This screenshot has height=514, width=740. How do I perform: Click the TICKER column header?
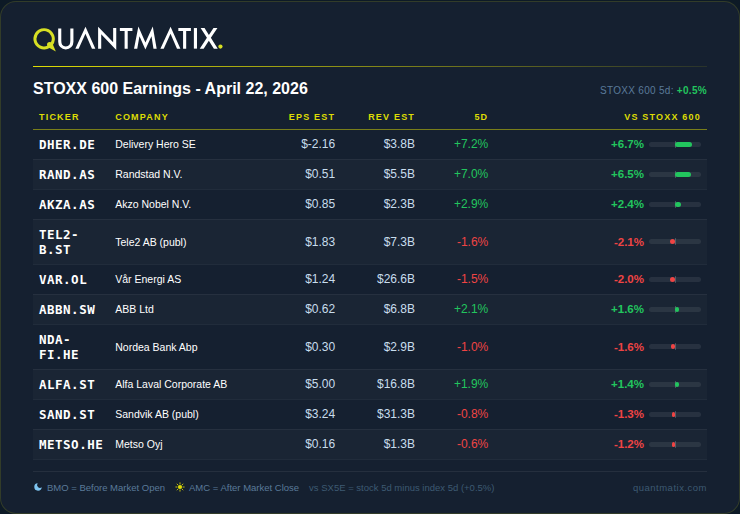coord(59,117)
